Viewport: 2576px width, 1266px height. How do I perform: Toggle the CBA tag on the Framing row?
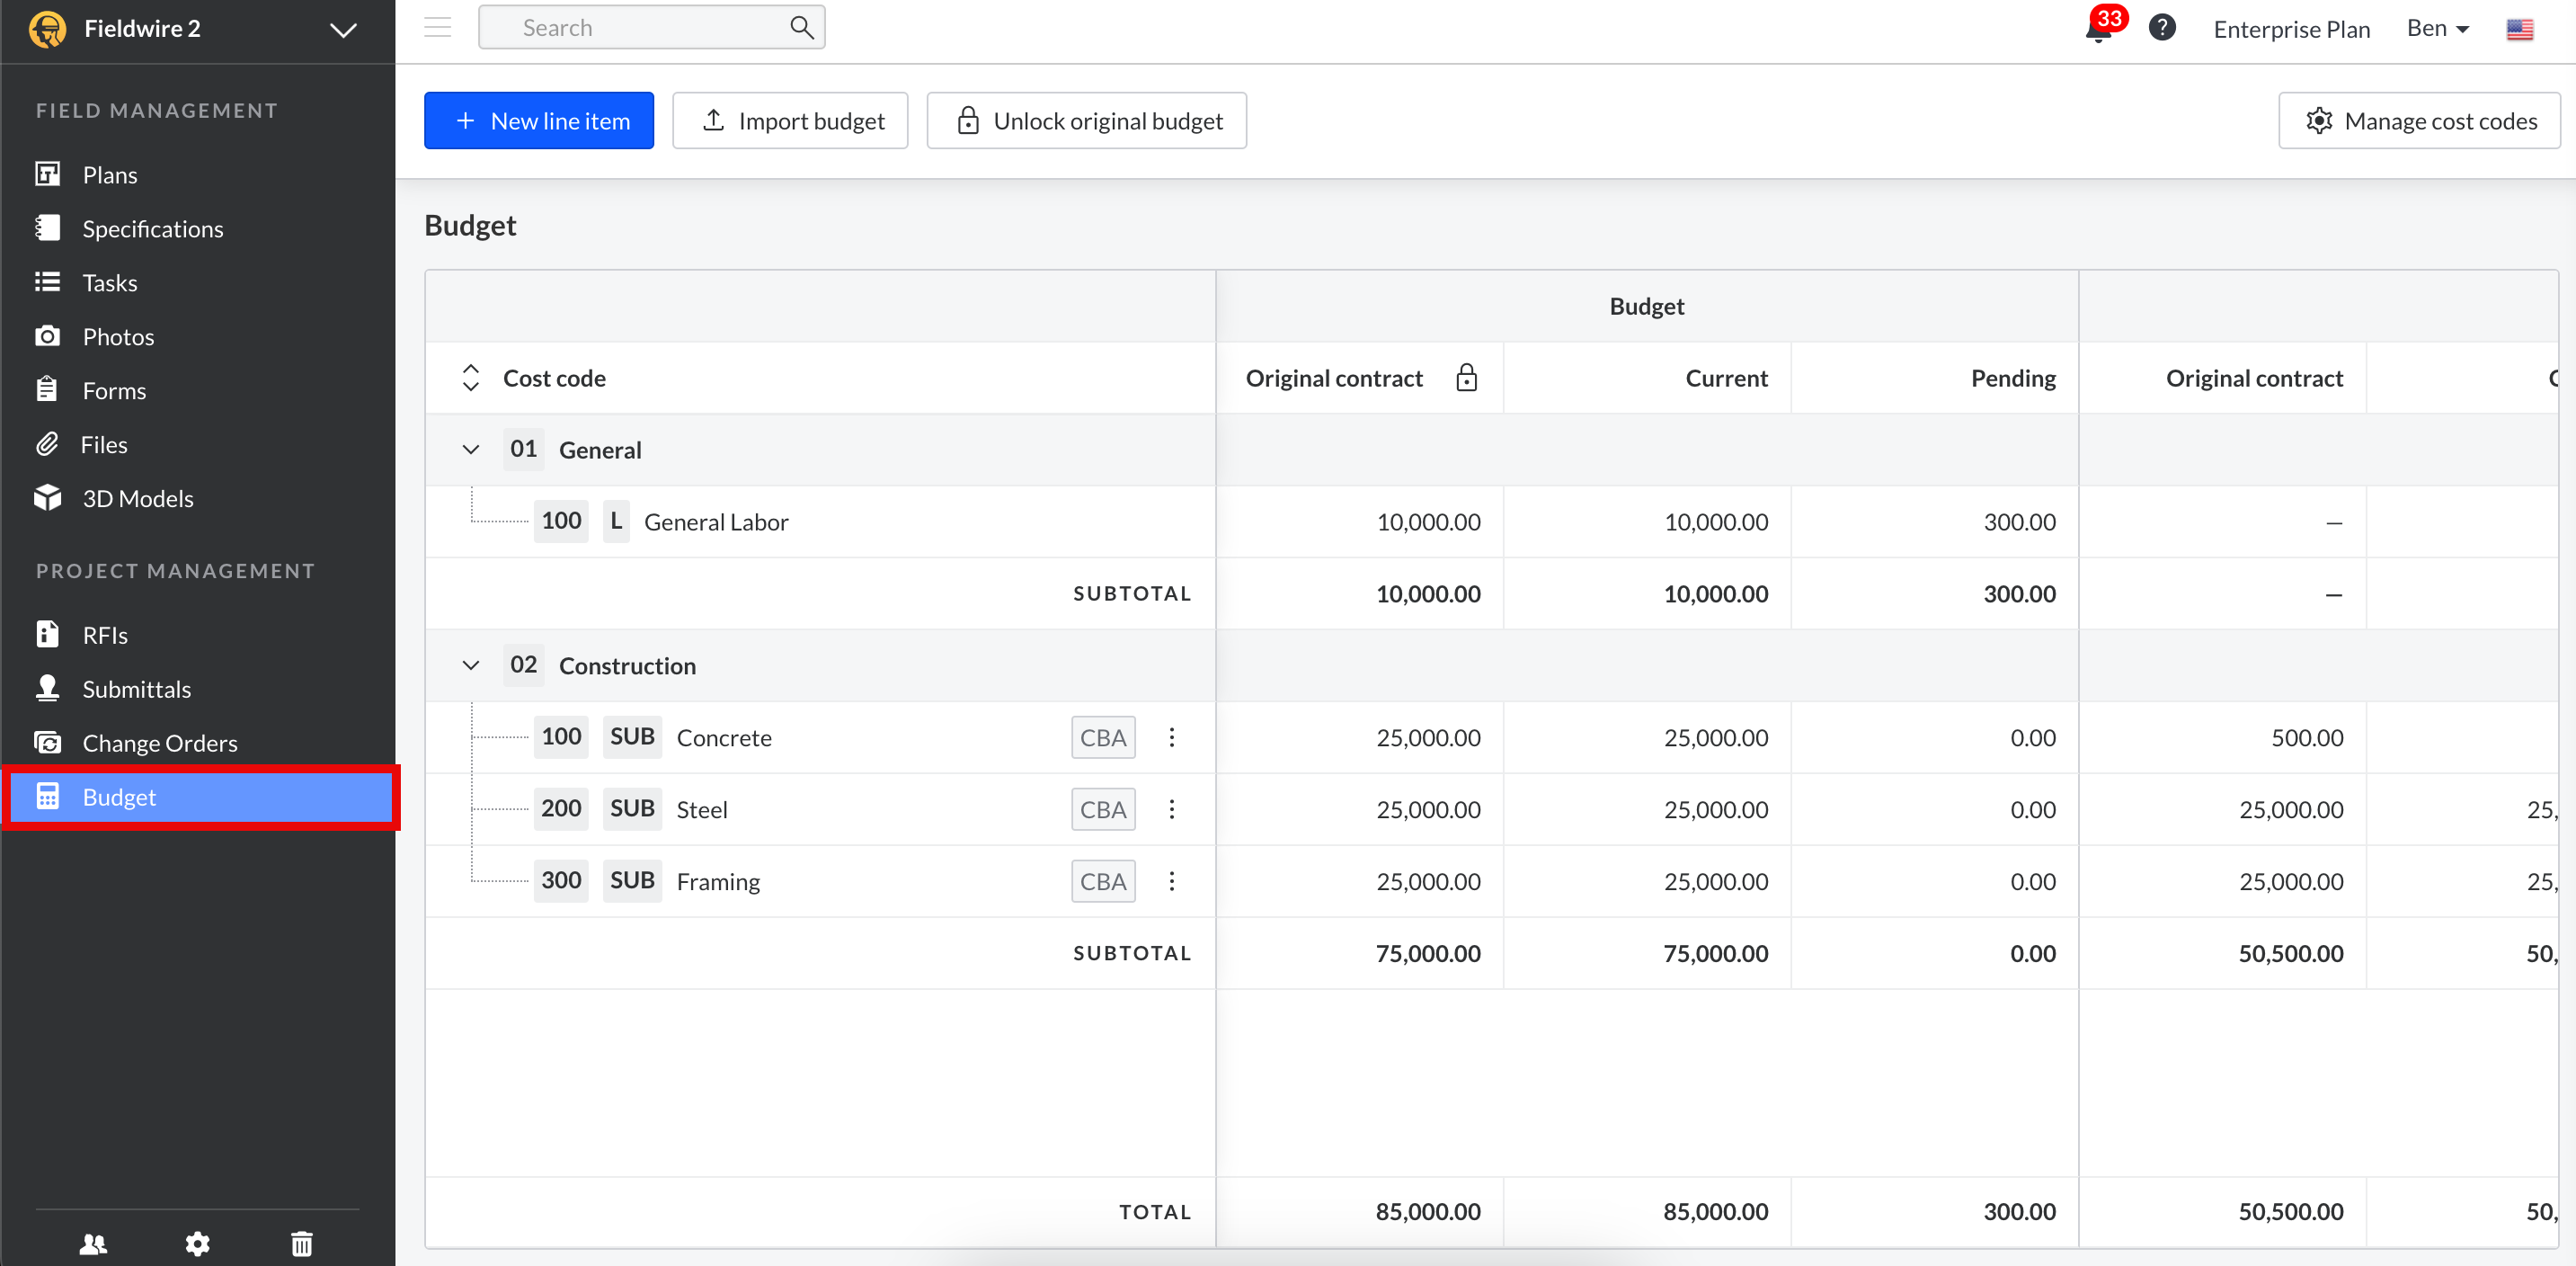click(x=1103, y=882)
